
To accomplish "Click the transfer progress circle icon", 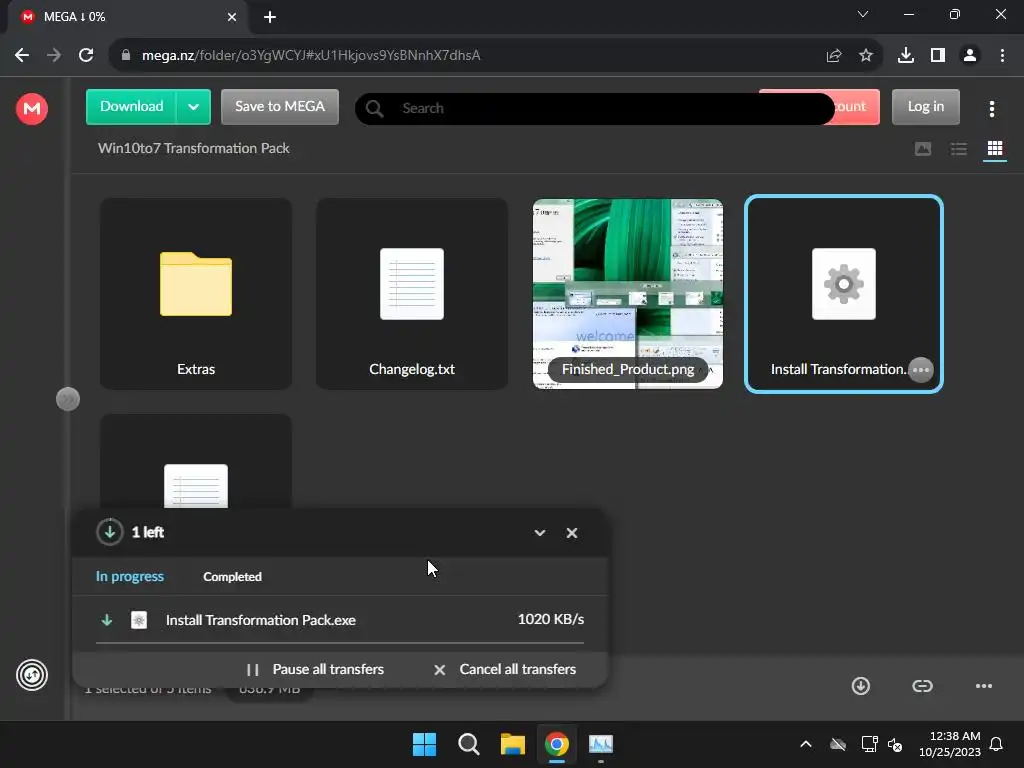I will 110,532.
